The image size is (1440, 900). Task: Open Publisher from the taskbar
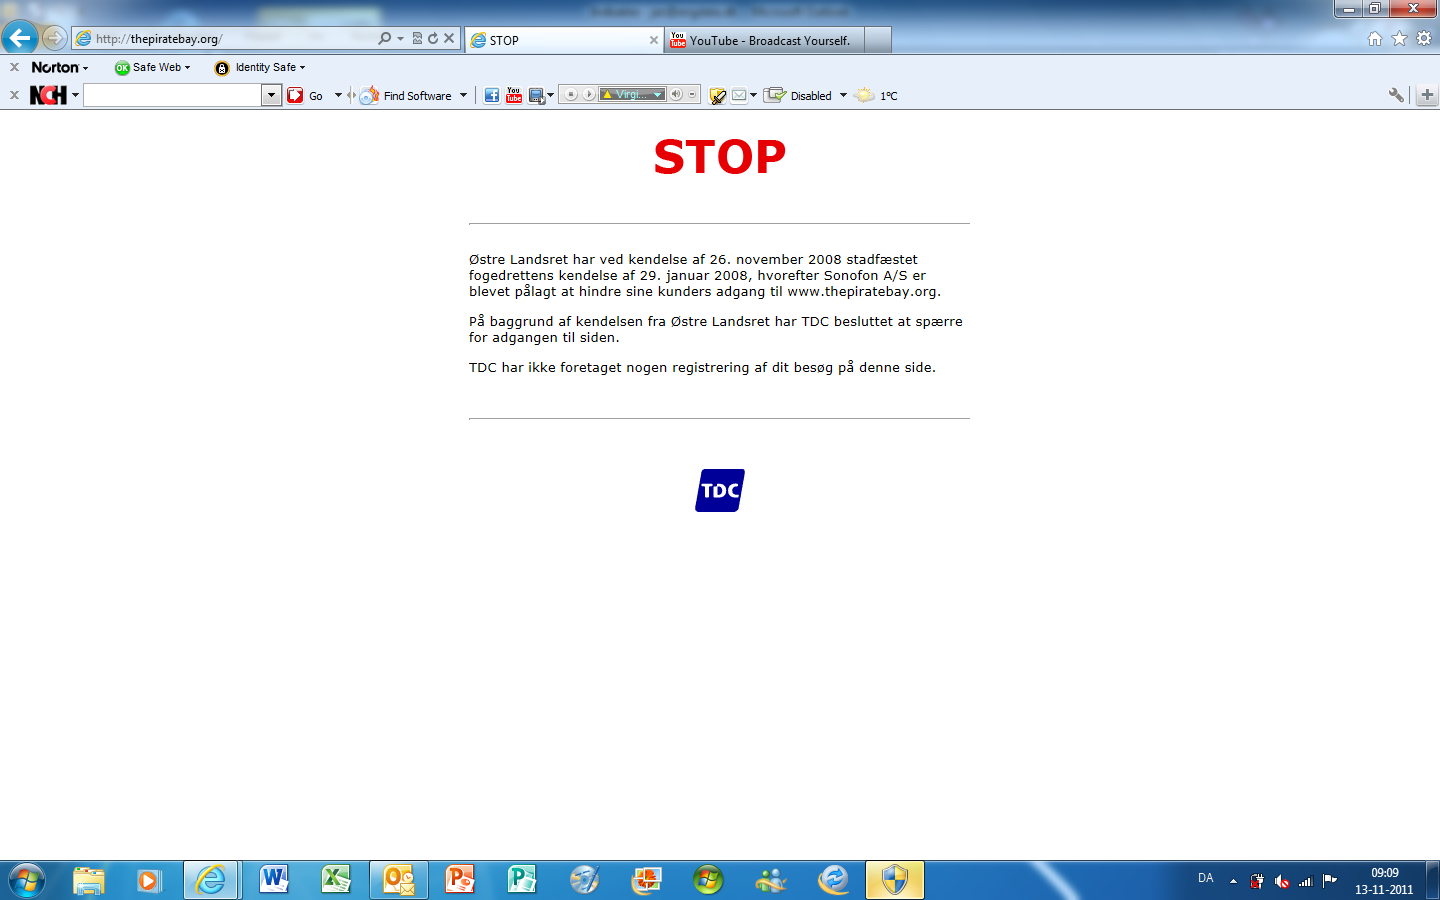tap(522, 880)
